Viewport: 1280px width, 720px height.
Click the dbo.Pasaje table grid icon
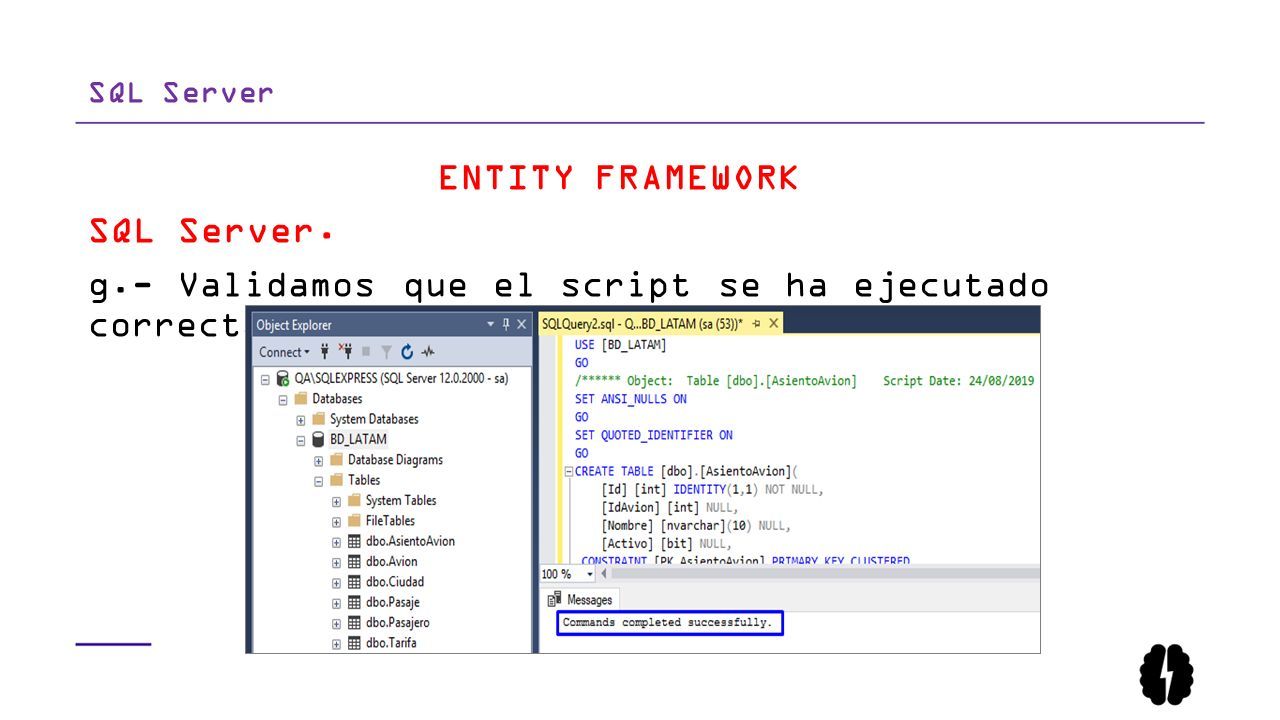click(x=354, y=603)
